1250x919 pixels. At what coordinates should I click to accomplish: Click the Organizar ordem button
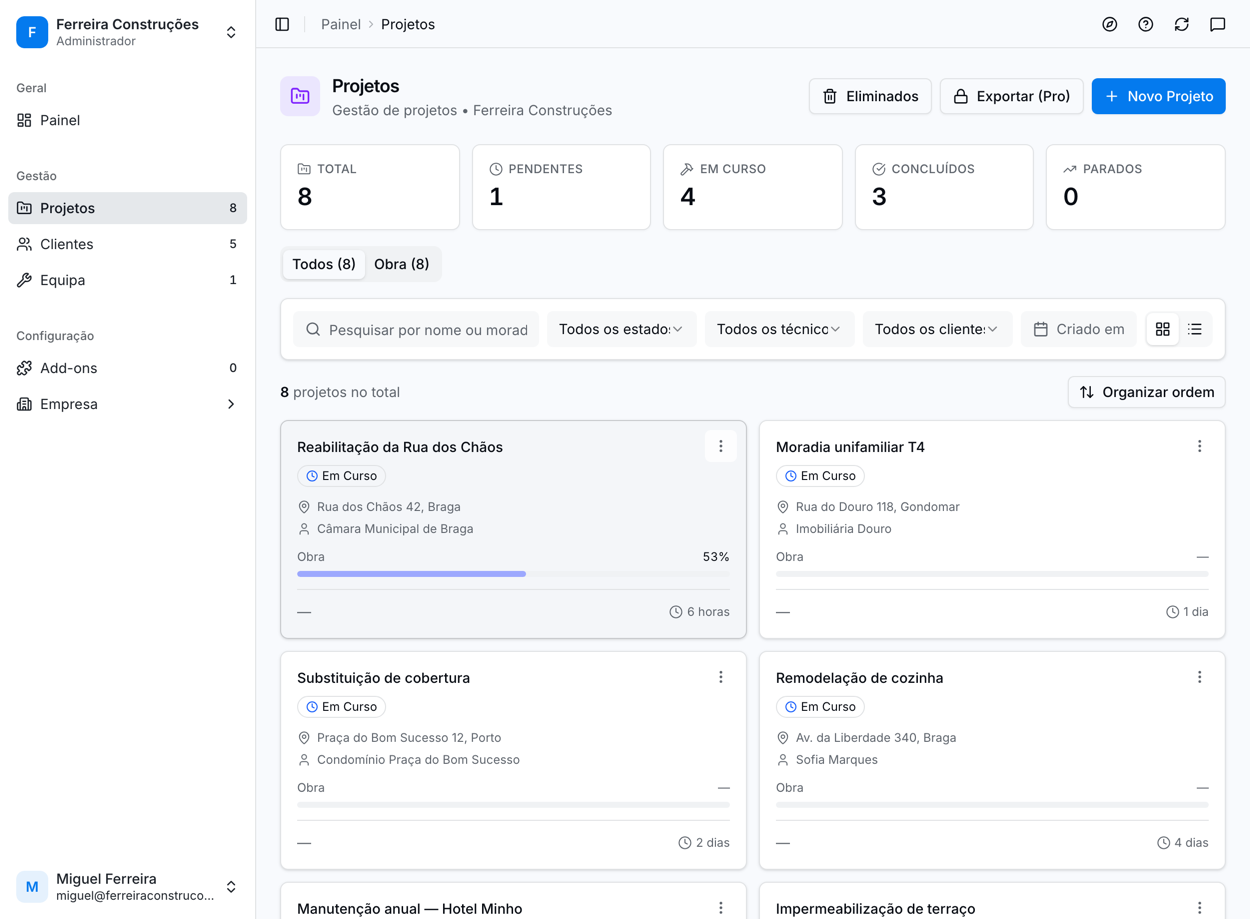pos(1146,392)
